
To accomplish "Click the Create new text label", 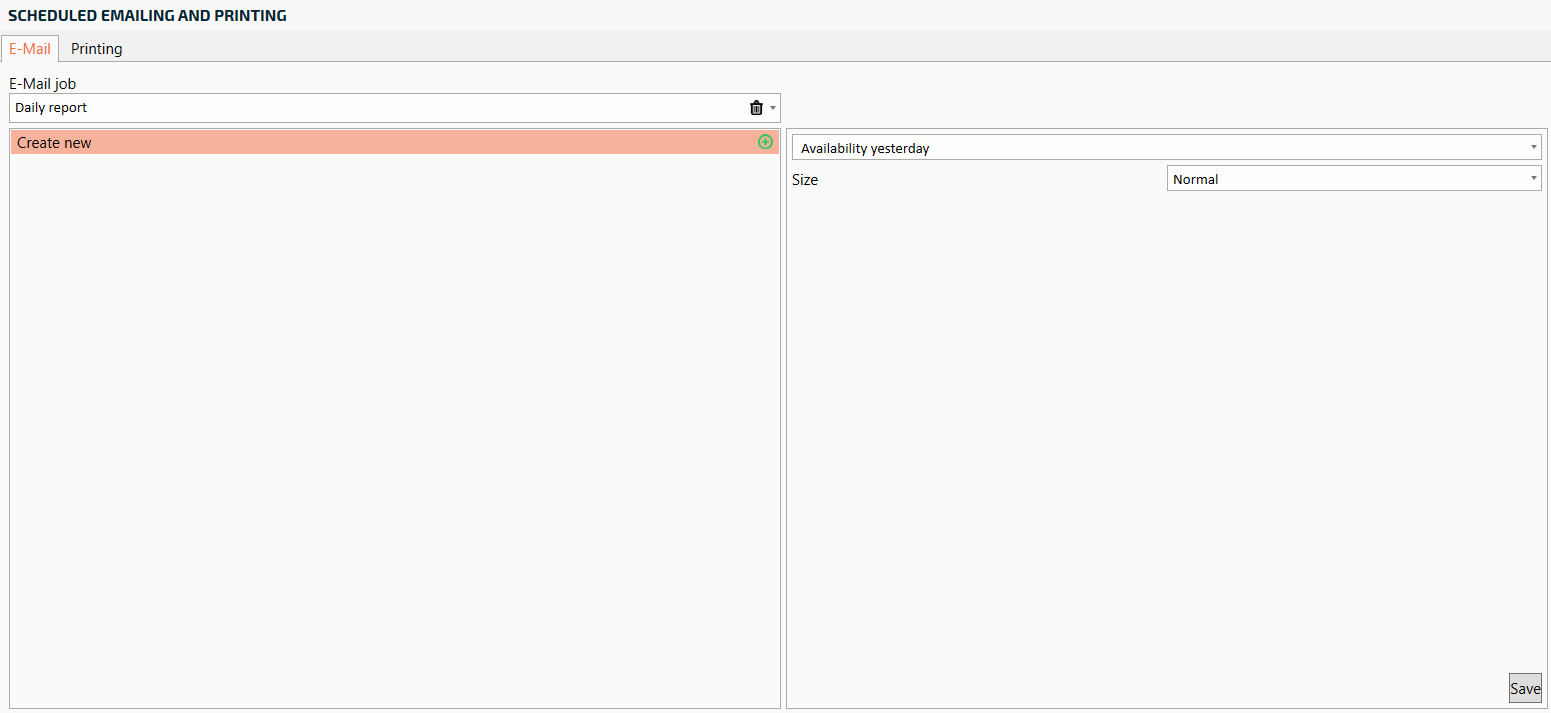I will [54, 143].
